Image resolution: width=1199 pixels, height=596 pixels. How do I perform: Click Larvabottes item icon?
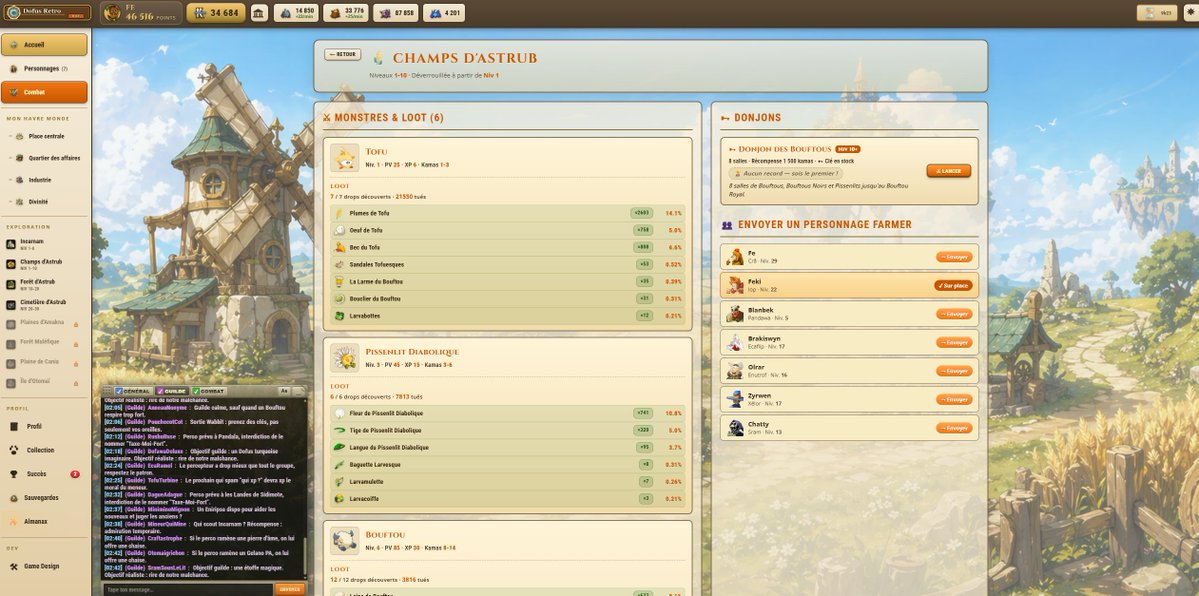pyautogui.click(x=340, y=316)
